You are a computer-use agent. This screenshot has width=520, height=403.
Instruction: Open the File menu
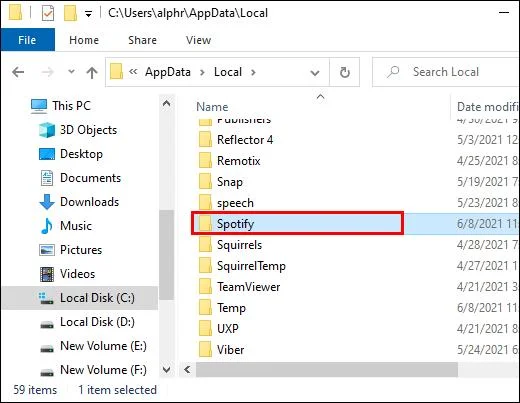(28, 40)
